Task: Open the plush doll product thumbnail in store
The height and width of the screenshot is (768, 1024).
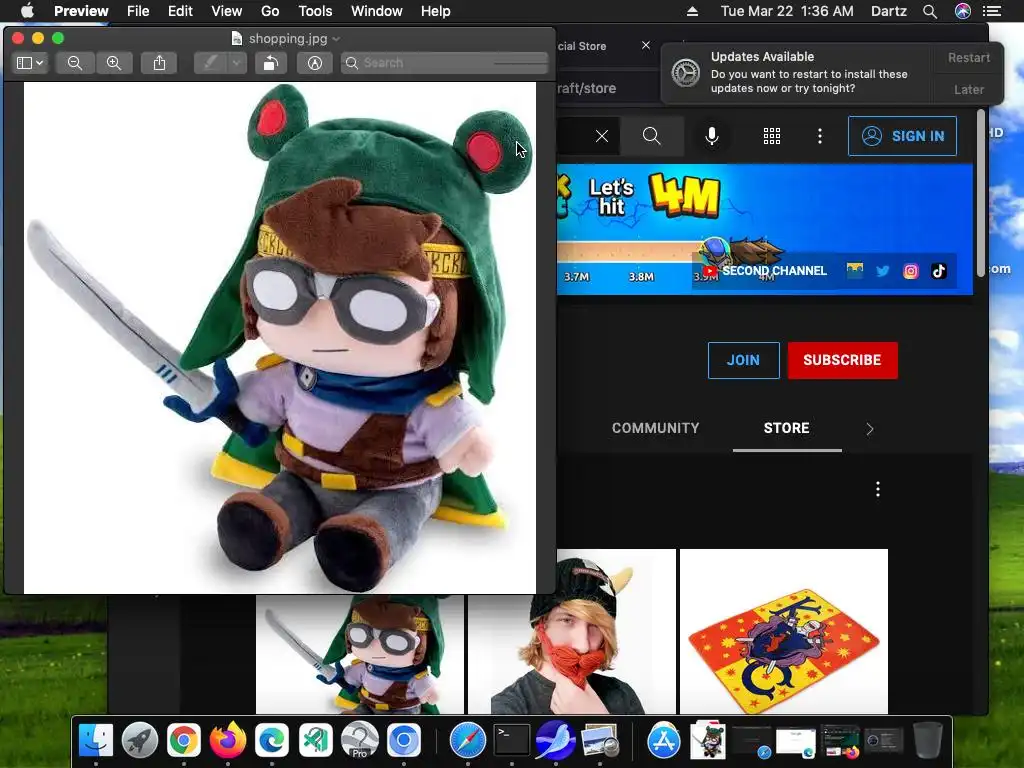Action: [360, 654]
